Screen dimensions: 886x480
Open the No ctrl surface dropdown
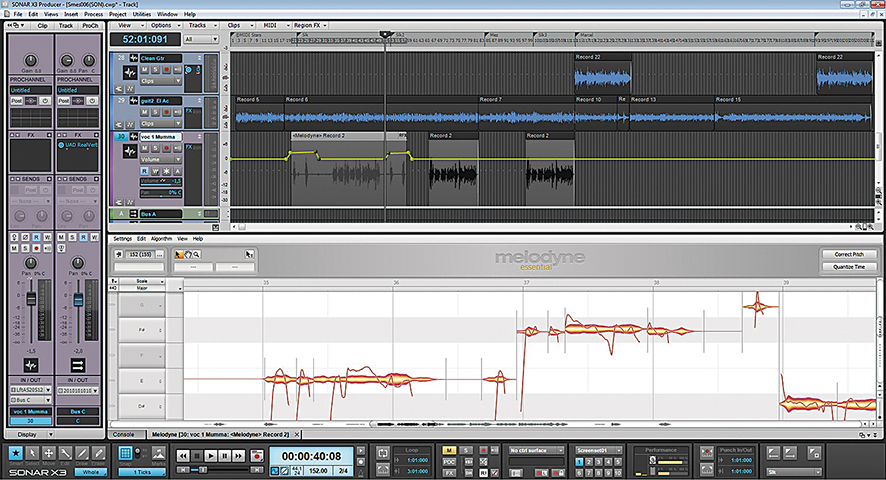click(x=536, y=450)
